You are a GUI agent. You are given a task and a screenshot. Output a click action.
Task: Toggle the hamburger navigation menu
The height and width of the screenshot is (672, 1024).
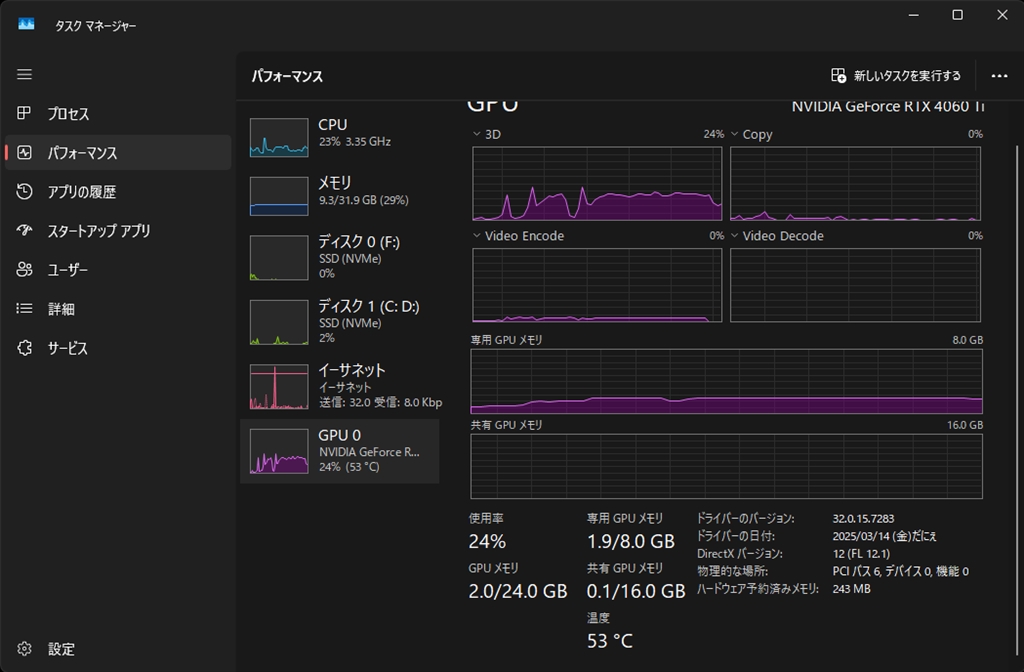pos(25,75)
